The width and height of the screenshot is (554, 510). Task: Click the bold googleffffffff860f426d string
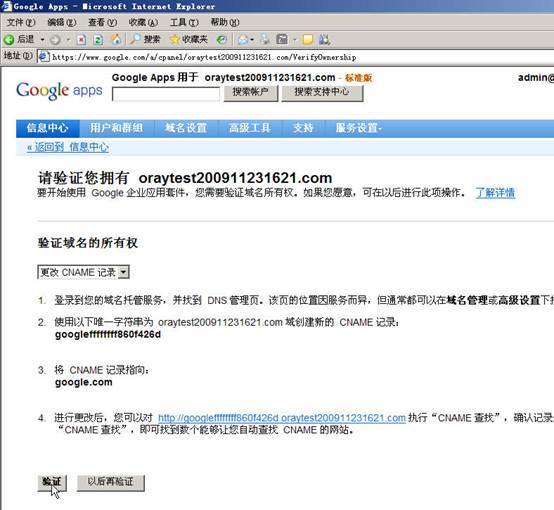108,335
